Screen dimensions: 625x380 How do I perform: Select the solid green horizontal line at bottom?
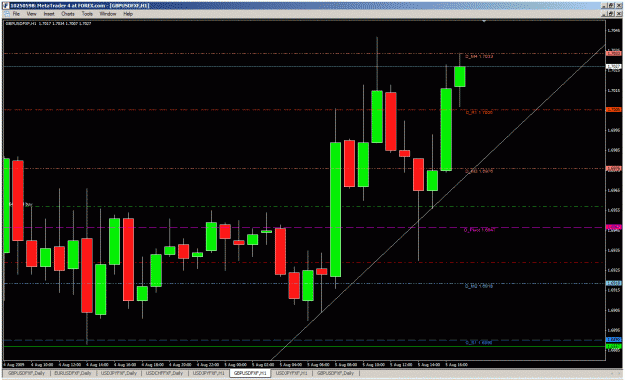click(305, 347)
